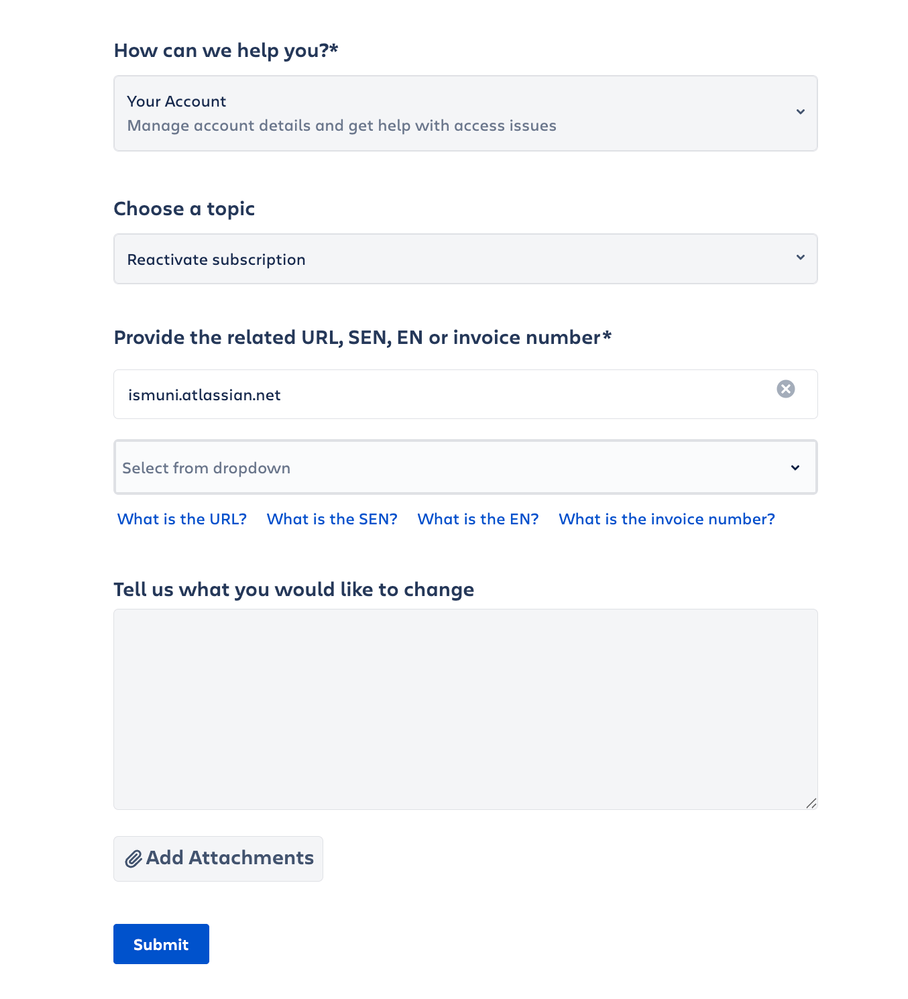Click 'Tell us what you would like to change' label
This screenshot has width=908, height=999.
coord(294,590)
